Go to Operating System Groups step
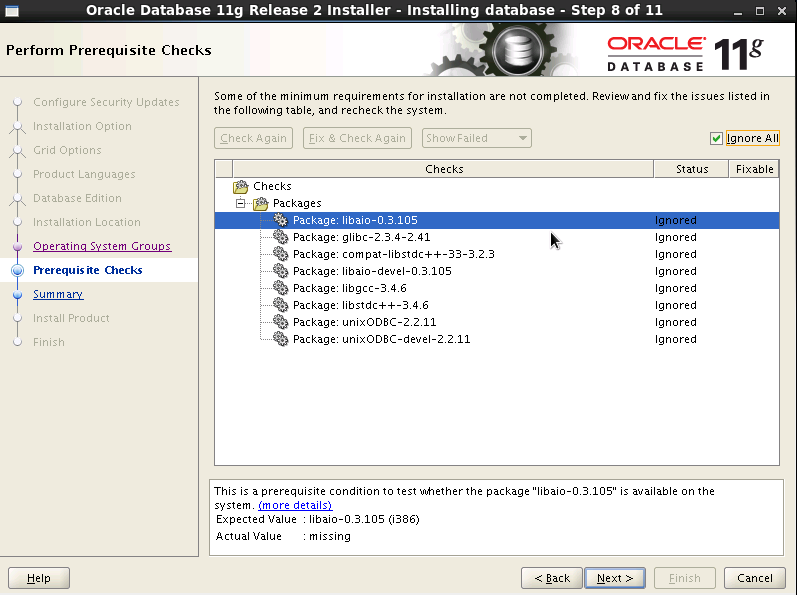The height and width of the screenshot is (595, 797). tap(102, 246)
